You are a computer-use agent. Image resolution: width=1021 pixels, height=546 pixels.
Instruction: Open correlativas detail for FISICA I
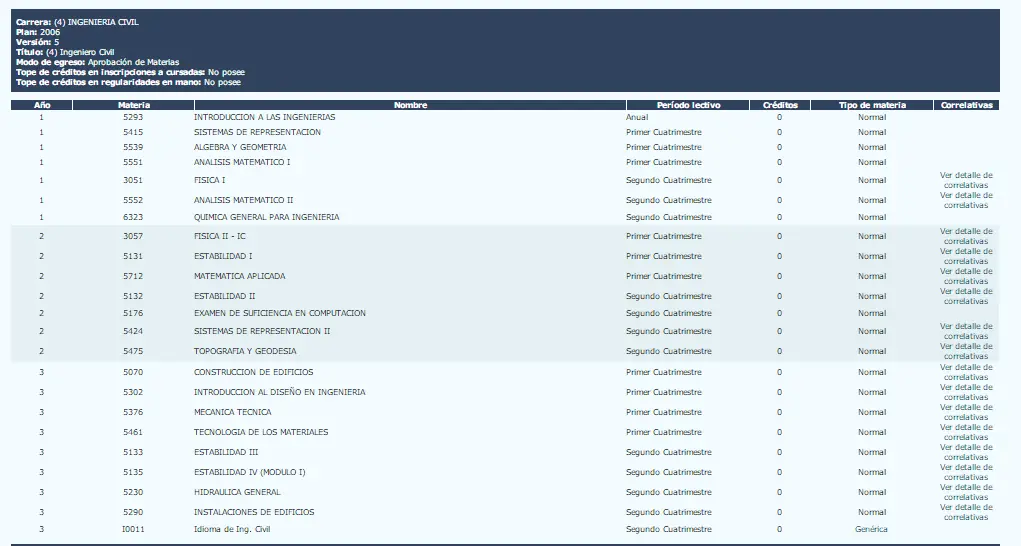pos(966,180)
